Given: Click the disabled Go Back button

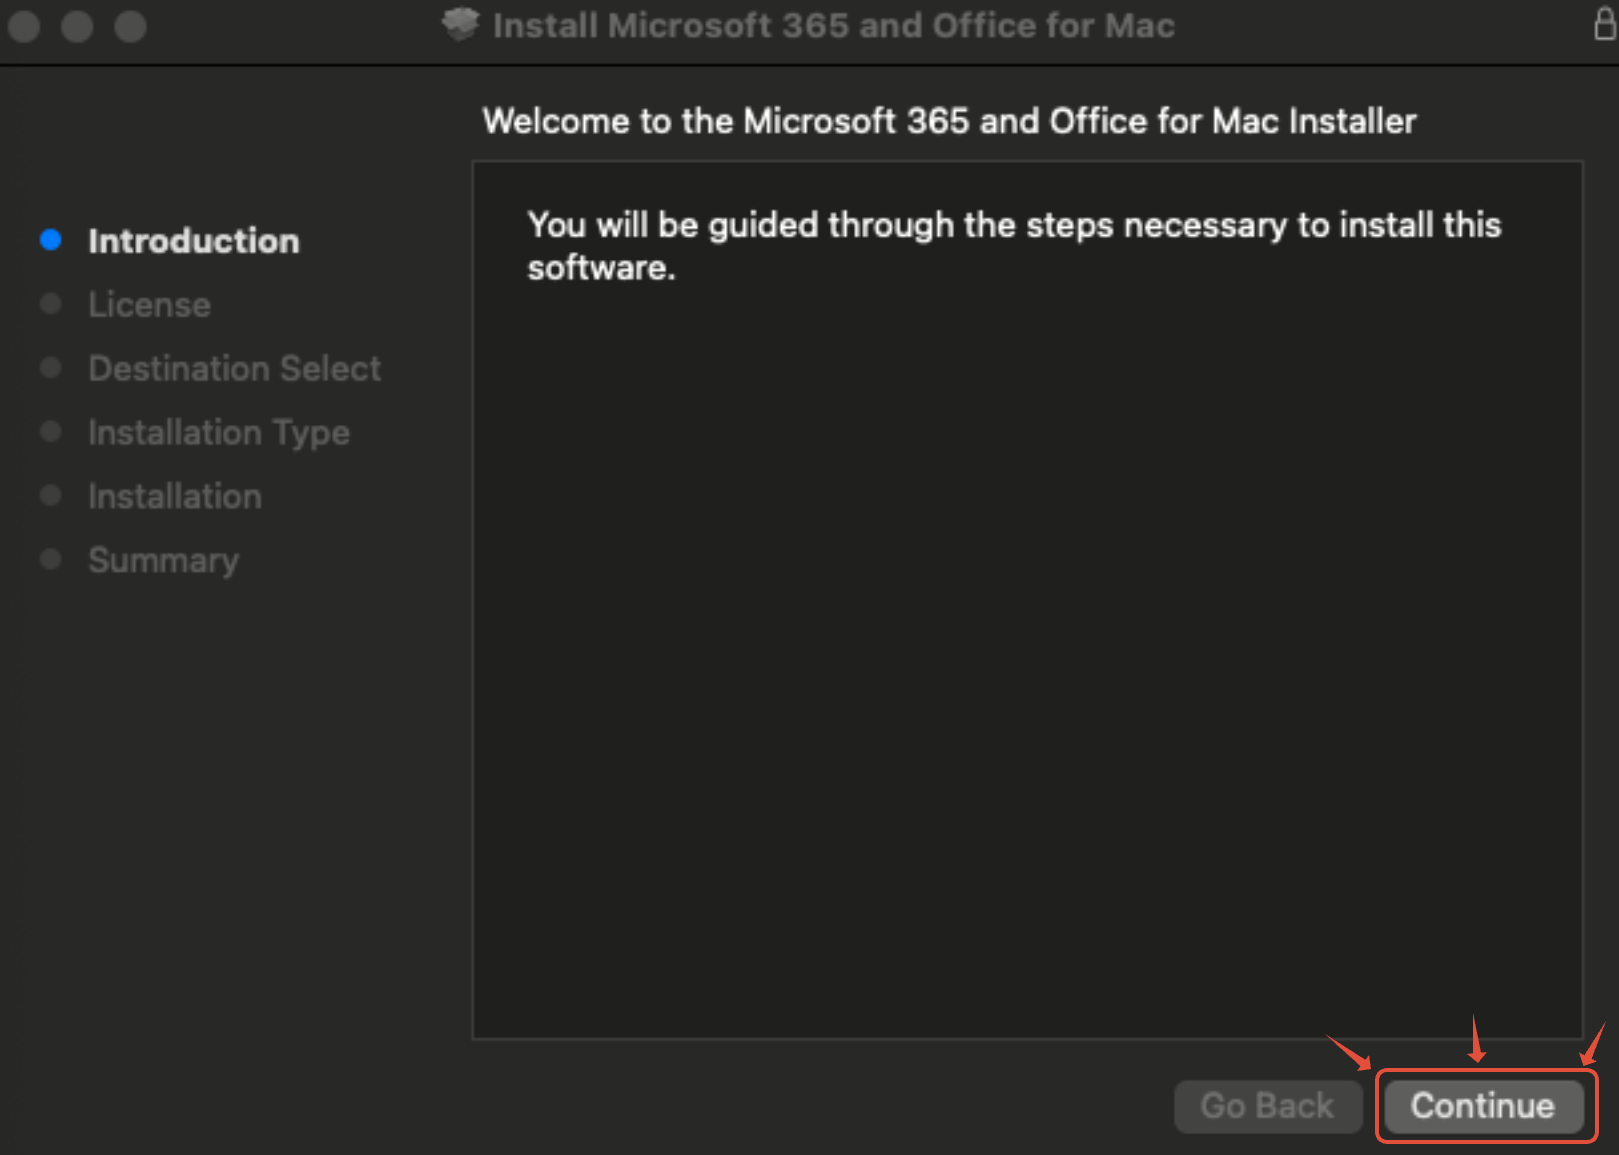Looking at the screenshot, I should 1267,1106.
